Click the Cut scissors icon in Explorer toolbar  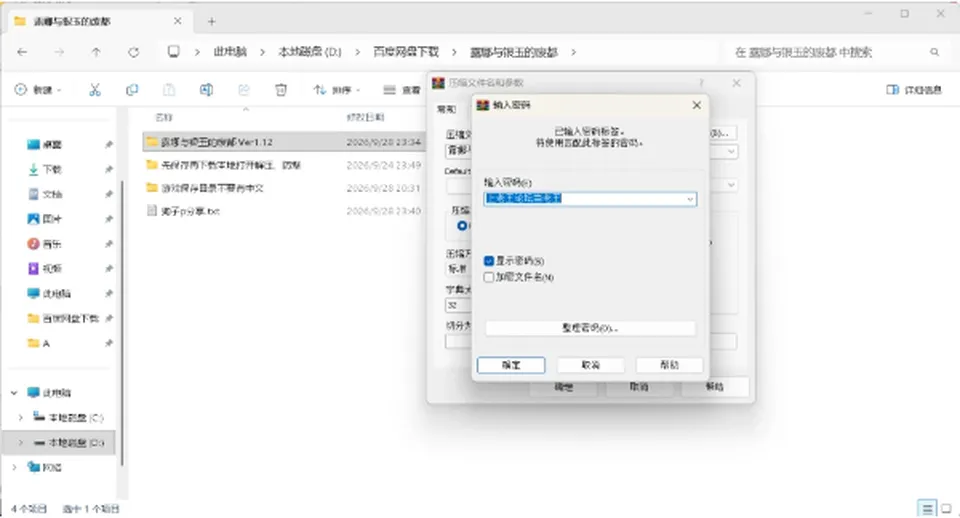click(x=95, y=90)
